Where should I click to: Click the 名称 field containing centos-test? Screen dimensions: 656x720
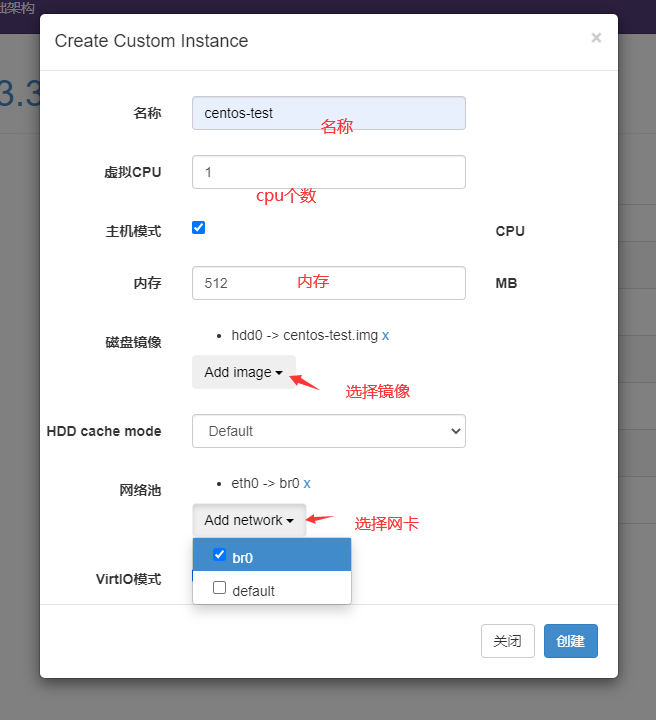328,113
